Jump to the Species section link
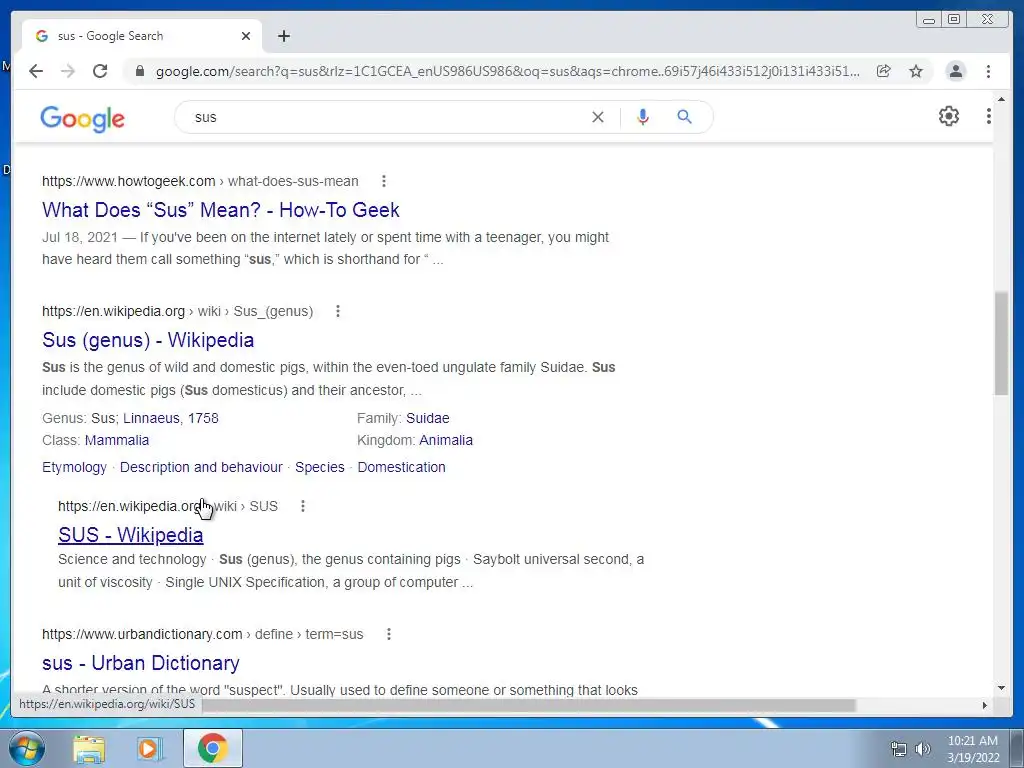 (320, 467)
